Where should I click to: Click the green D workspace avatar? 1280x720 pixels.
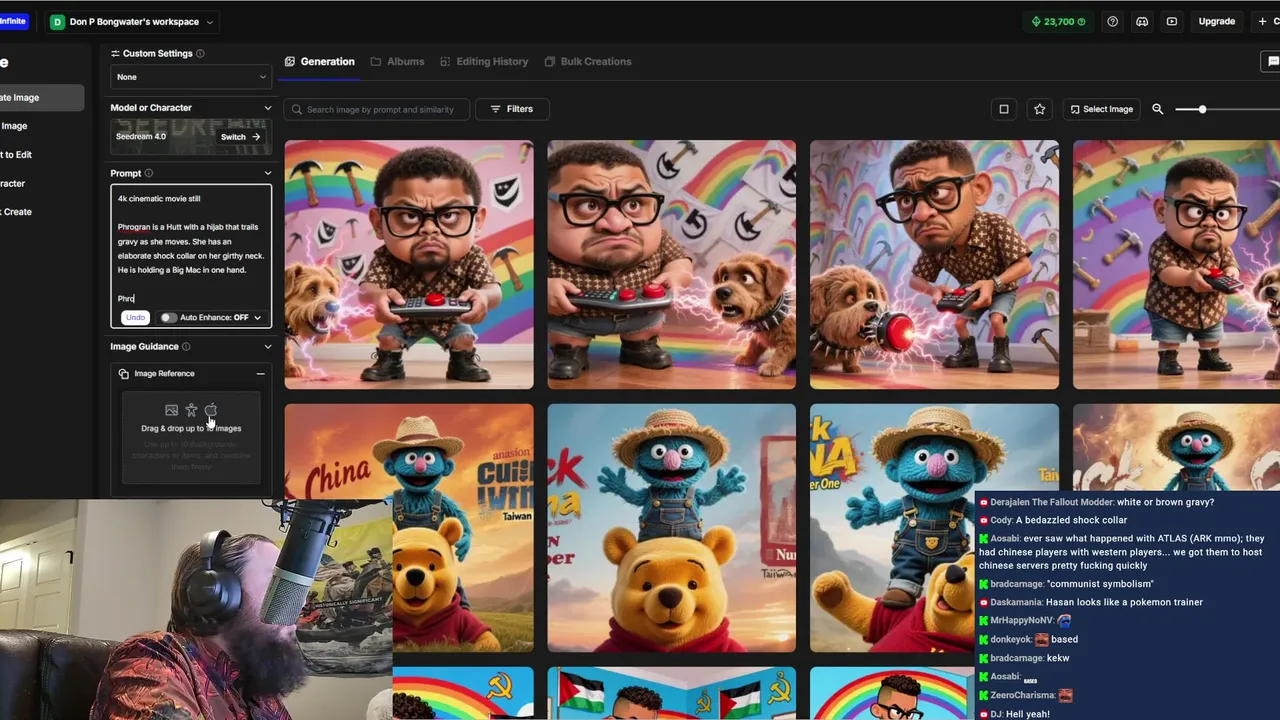57,21
